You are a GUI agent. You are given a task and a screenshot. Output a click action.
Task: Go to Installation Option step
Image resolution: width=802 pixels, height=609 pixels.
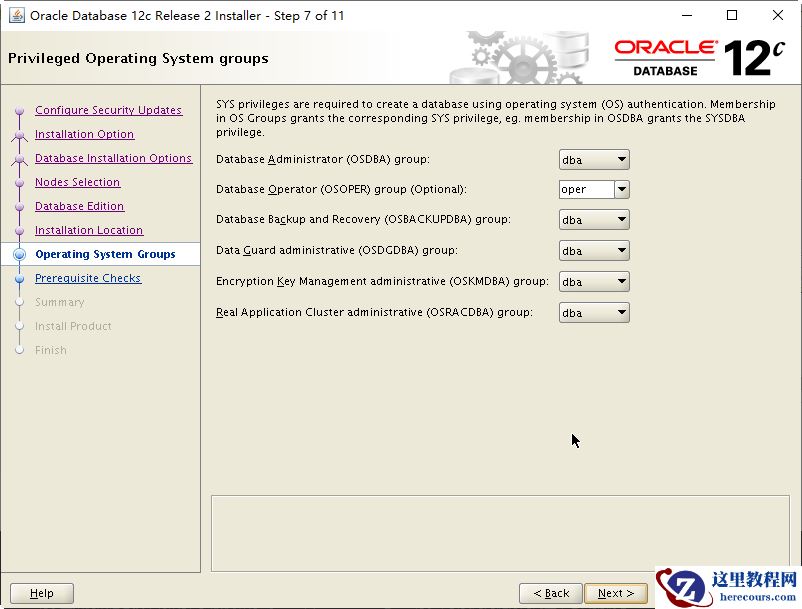pyautogui.click(x=84, y=134)
